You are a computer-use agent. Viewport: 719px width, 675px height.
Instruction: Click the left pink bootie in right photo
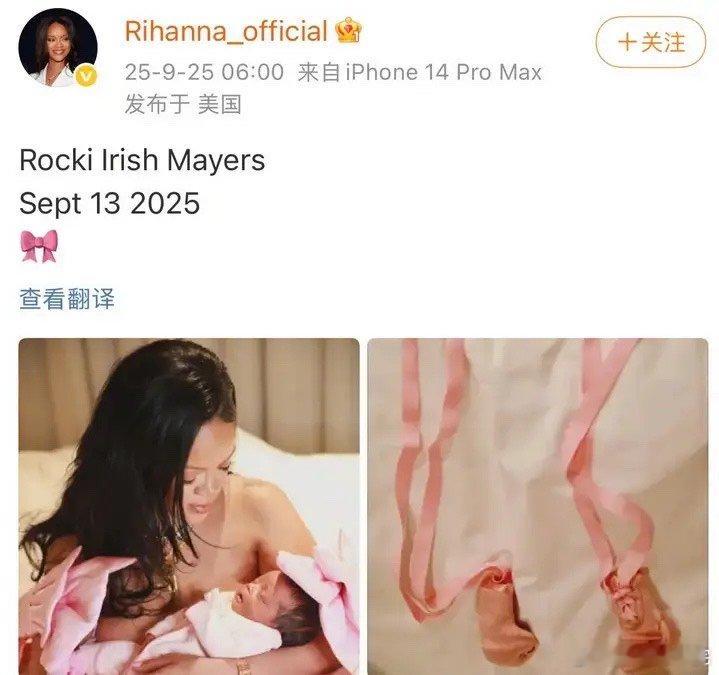click(505, 615)
